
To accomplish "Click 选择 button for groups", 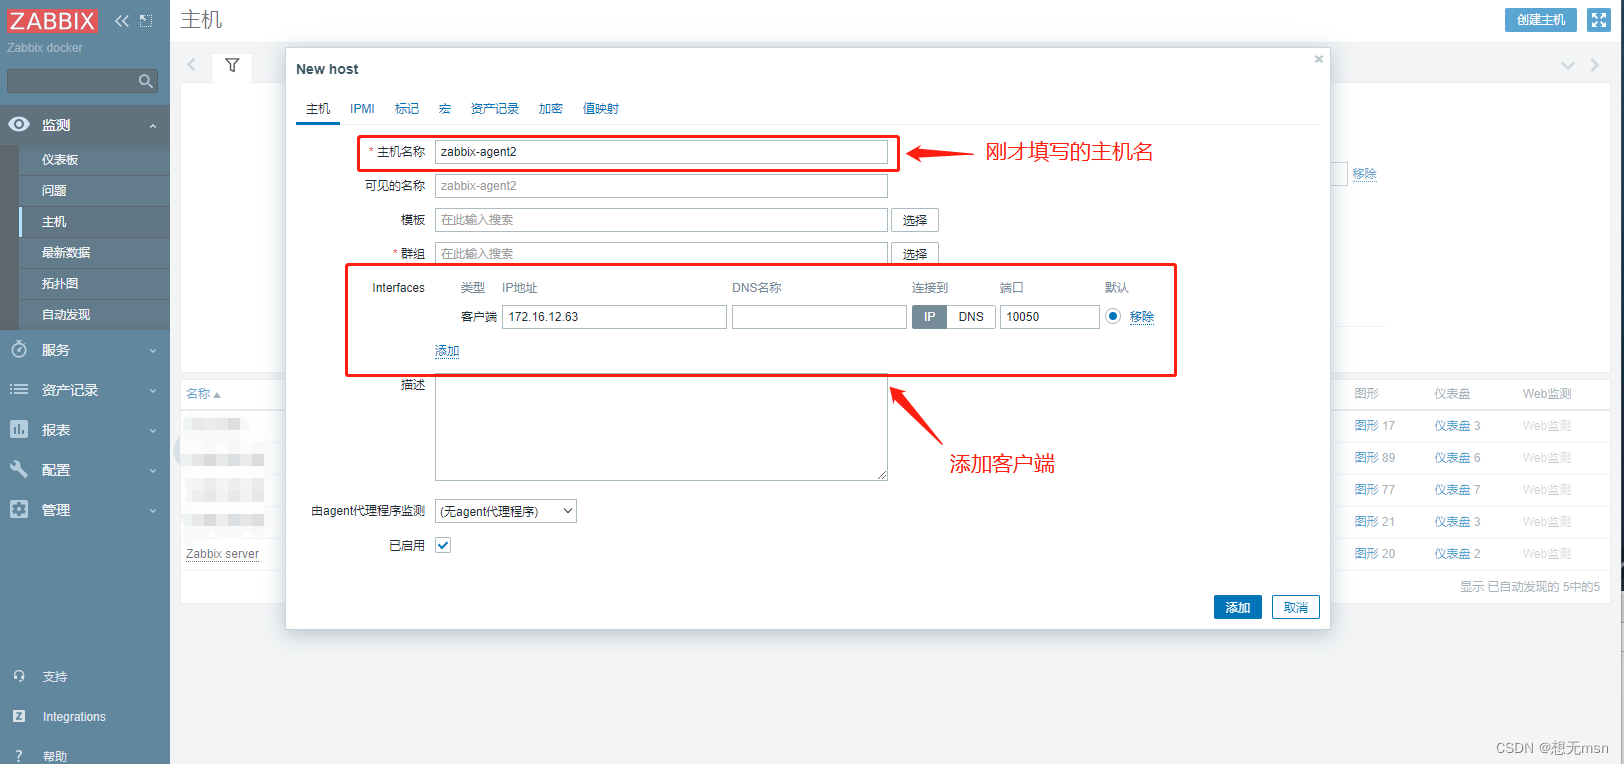I will point(915,254).
